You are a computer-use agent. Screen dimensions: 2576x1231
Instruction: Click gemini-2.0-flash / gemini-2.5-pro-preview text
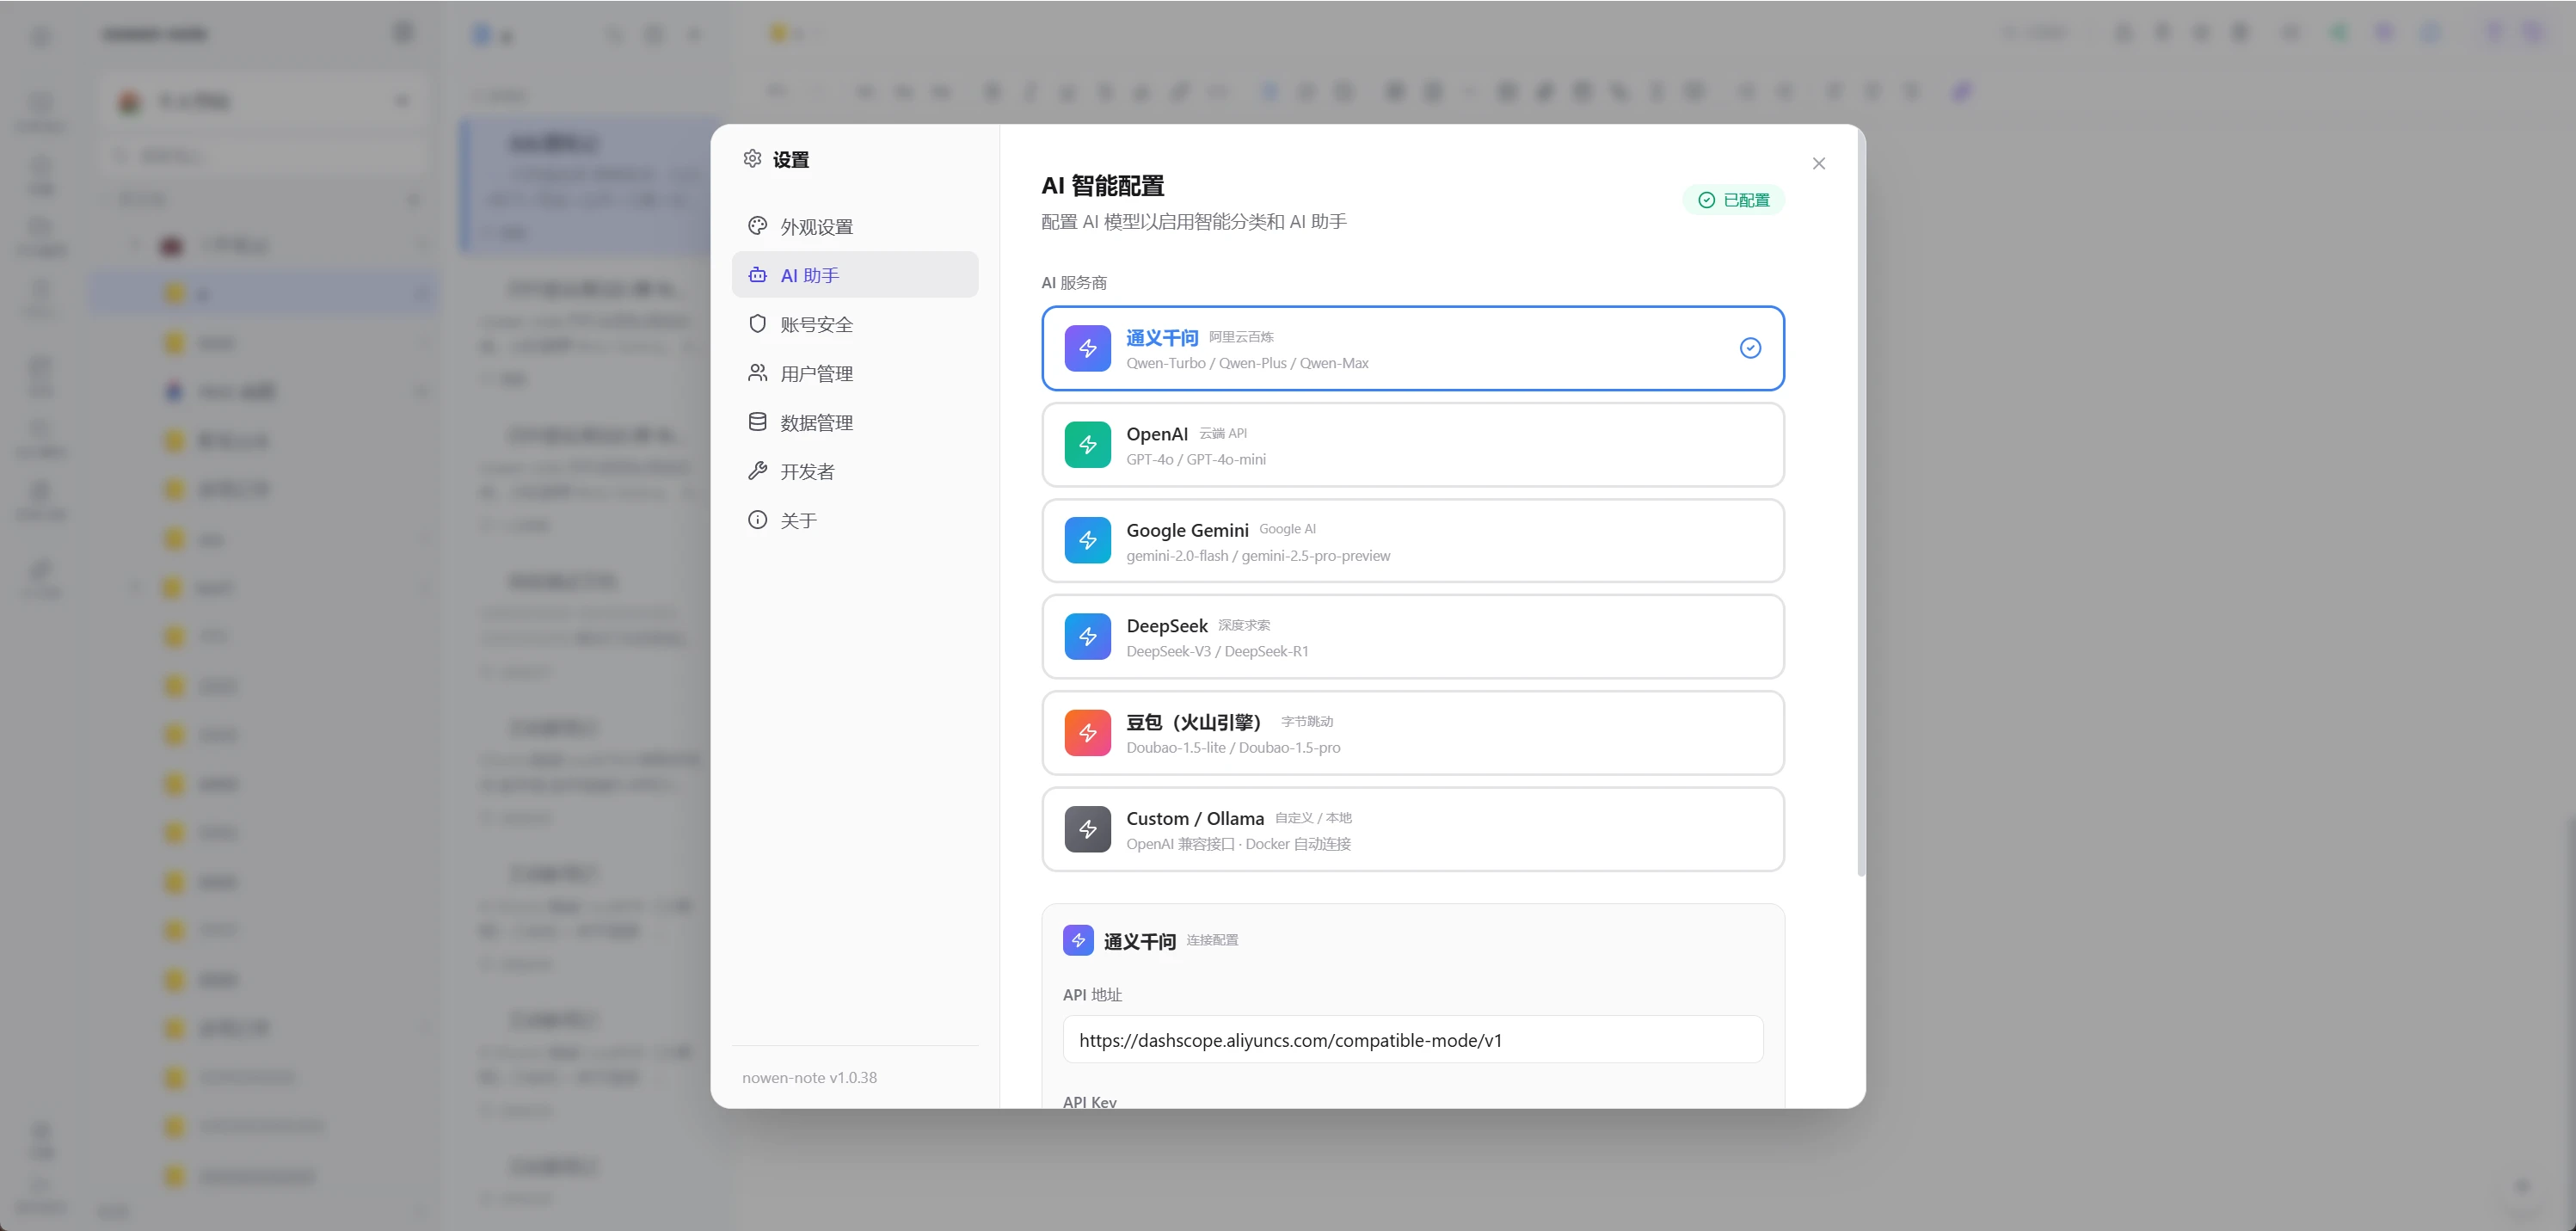tap(1258, 556)
